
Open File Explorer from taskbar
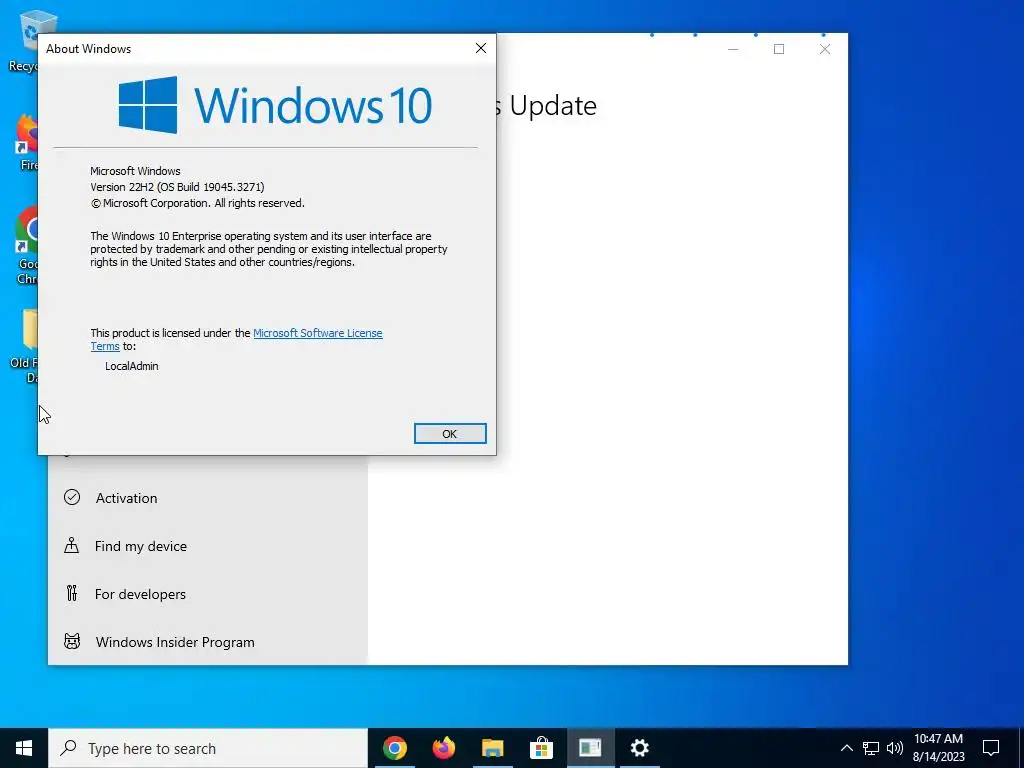pyautogui.click(x=492, y=748)
